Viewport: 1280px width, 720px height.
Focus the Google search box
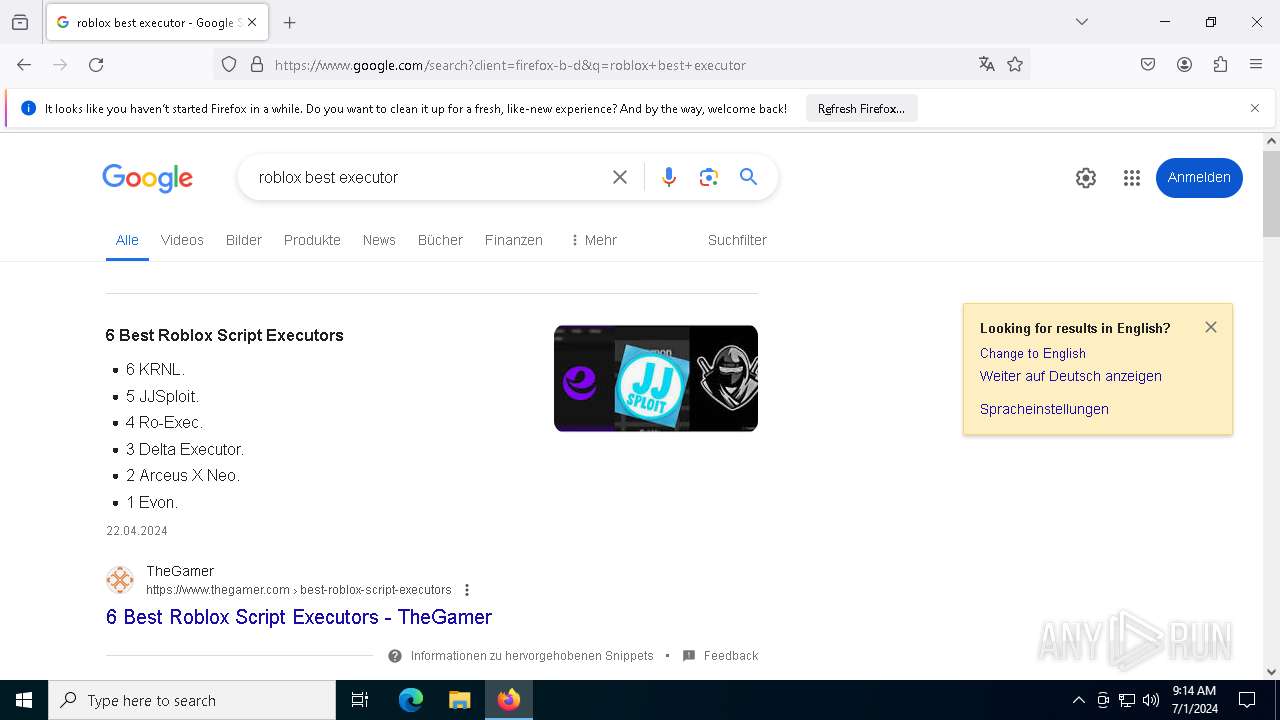(425, 177)
